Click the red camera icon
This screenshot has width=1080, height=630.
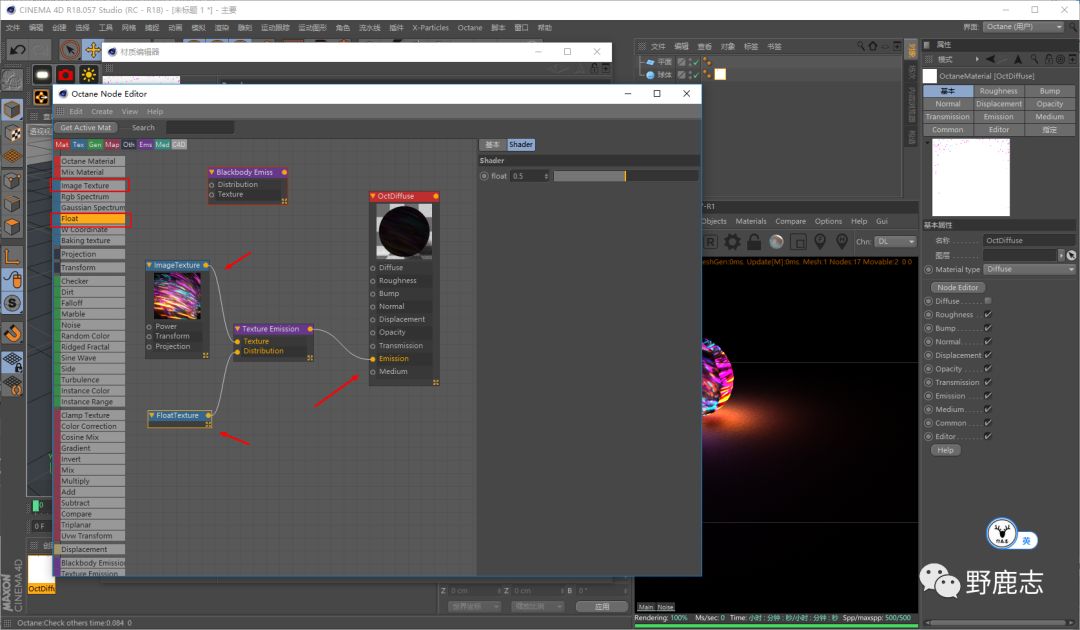65,75
